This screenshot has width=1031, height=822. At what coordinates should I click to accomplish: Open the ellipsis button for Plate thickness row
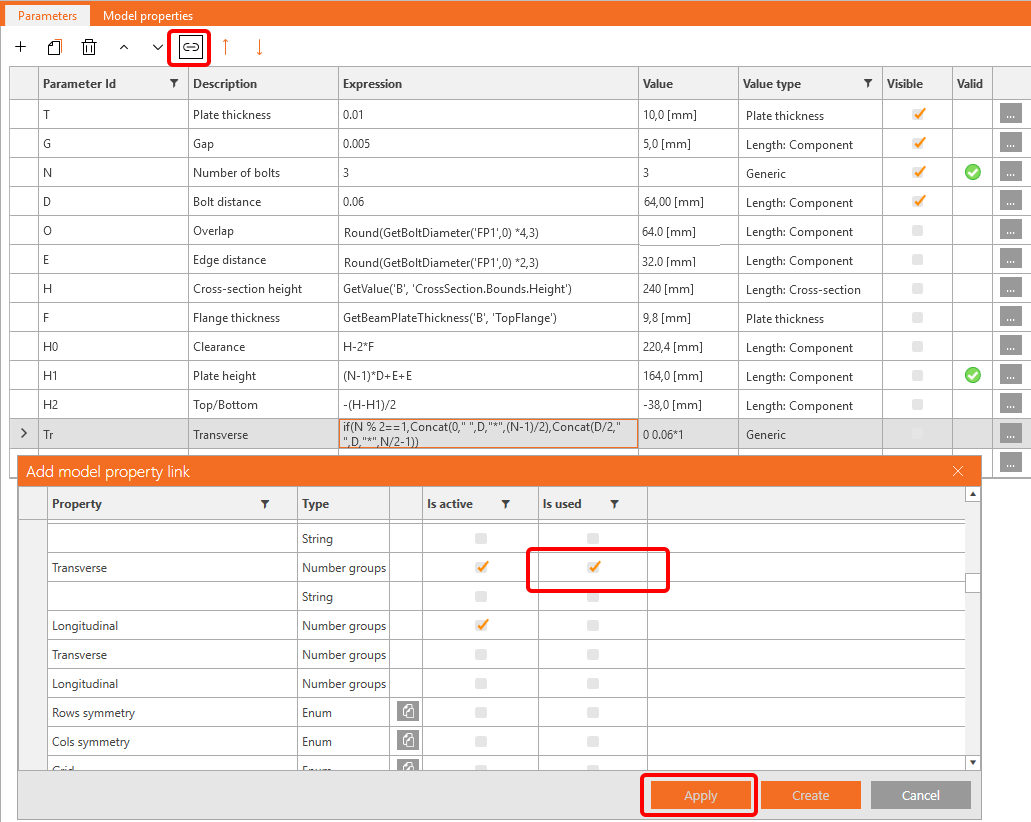click(x=1010, y=114)
